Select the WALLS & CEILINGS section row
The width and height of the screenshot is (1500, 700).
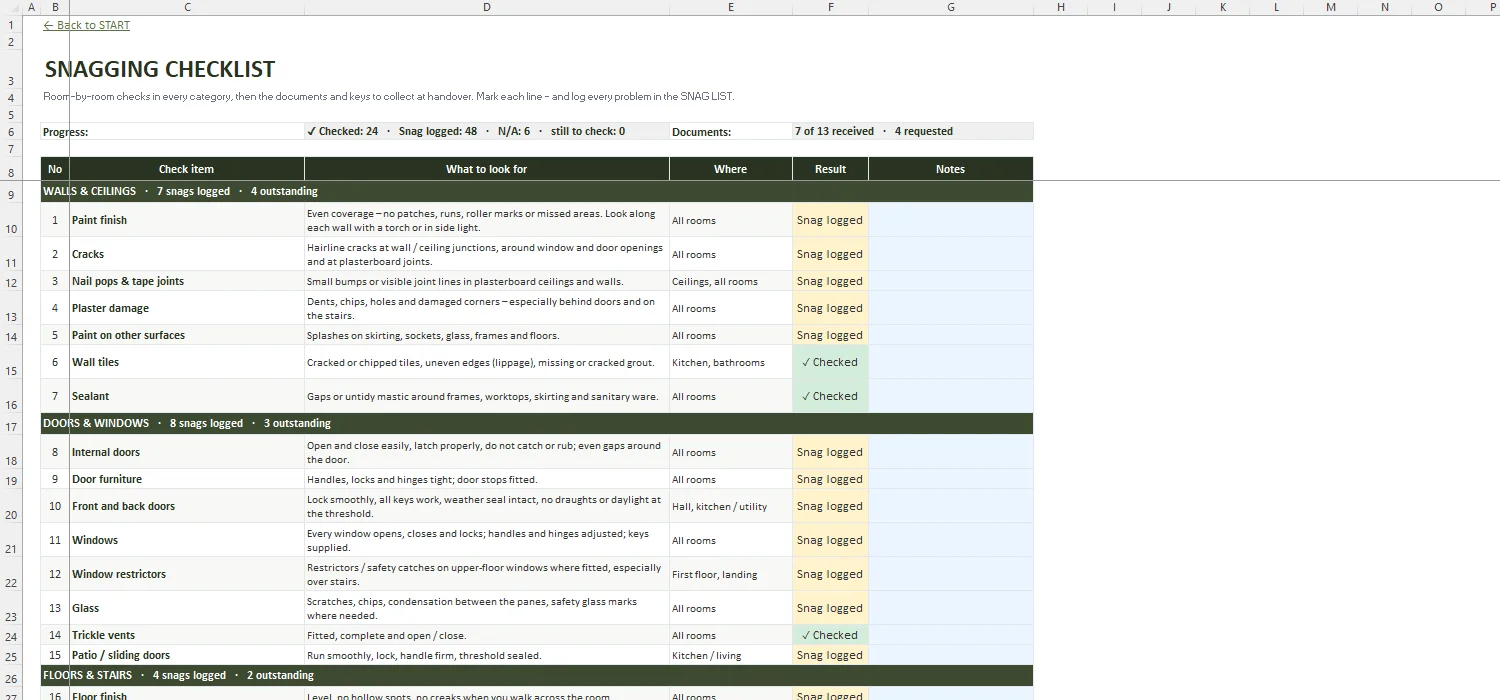[537, 191]
